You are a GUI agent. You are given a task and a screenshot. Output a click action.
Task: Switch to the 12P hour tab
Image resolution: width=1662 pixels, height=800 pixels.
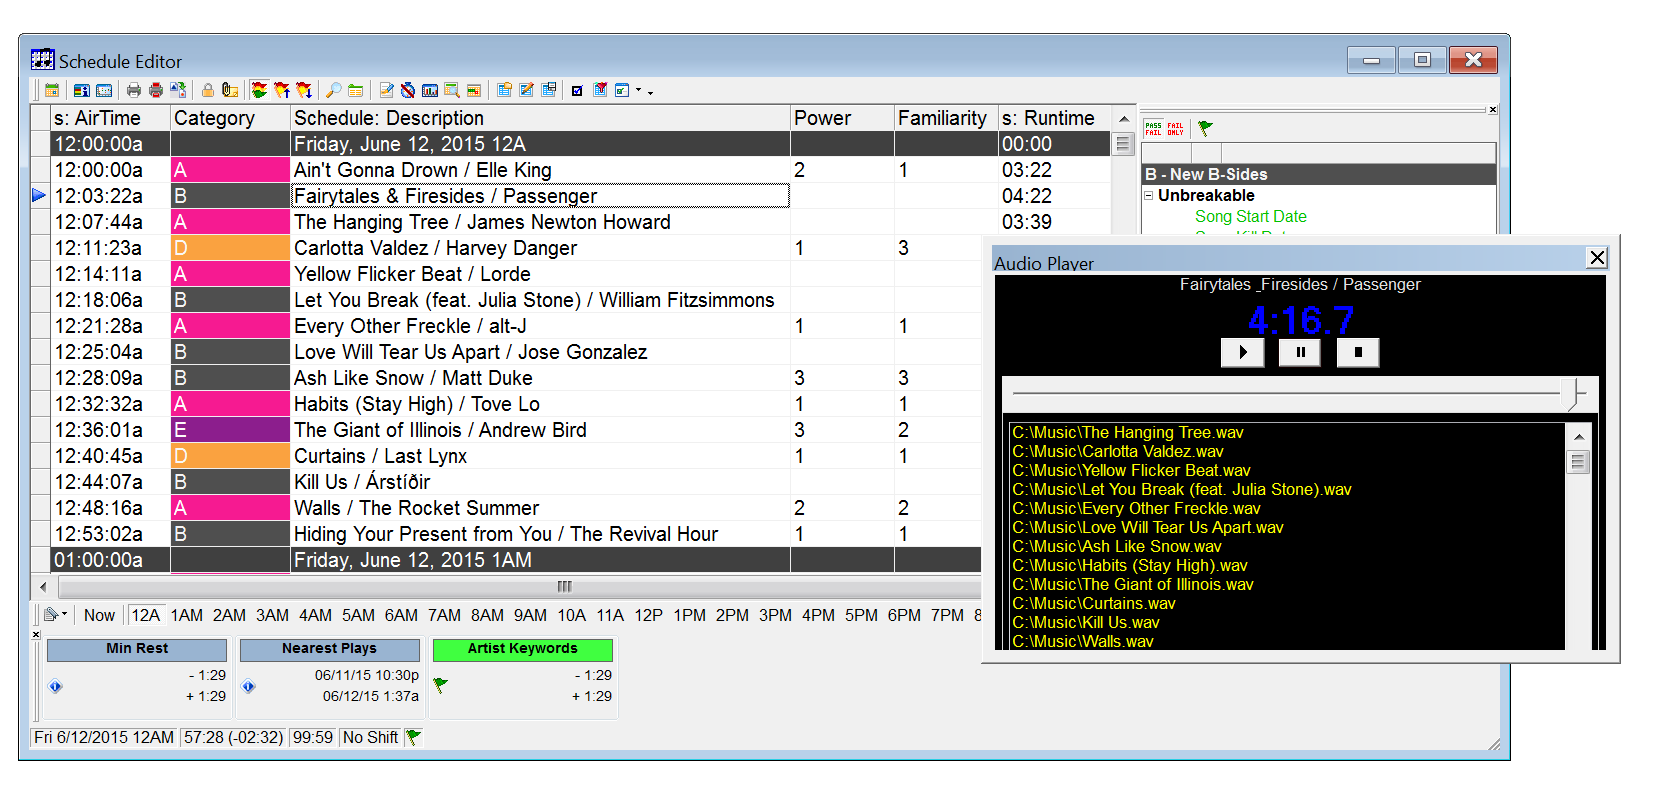pyautogui.click(x=648, y=616)
